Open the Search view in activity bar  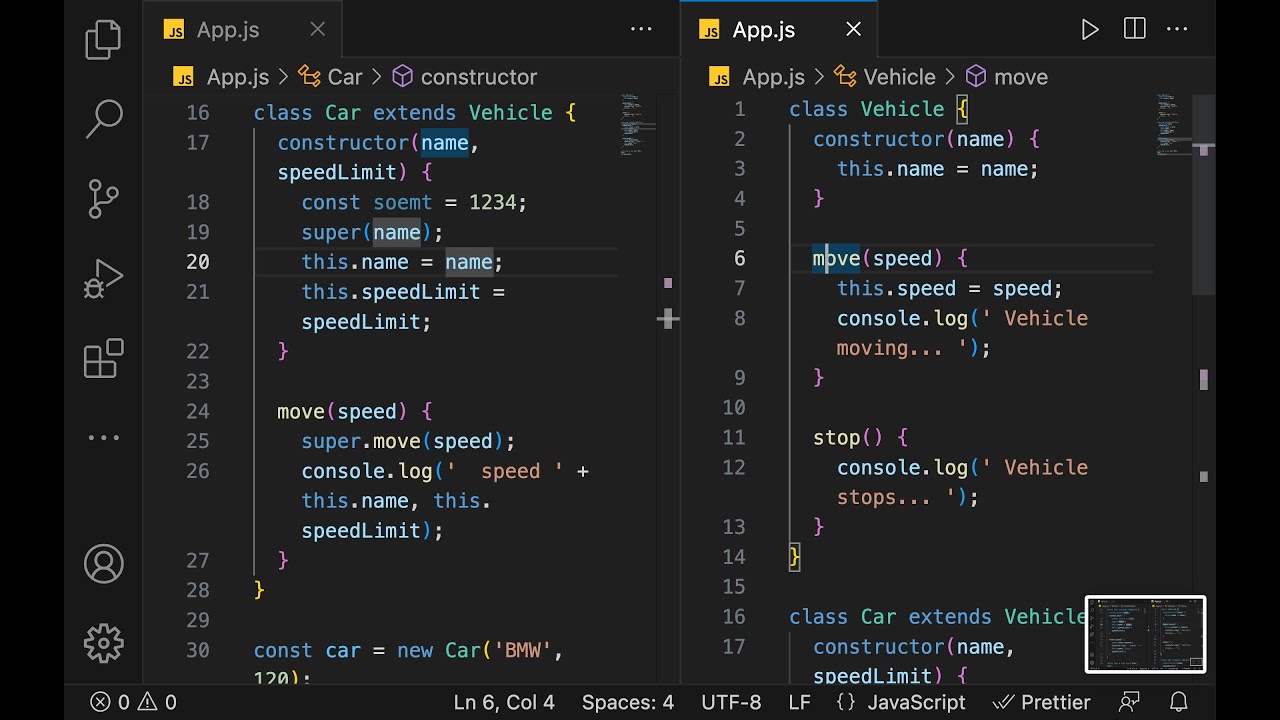pos(103,118)
